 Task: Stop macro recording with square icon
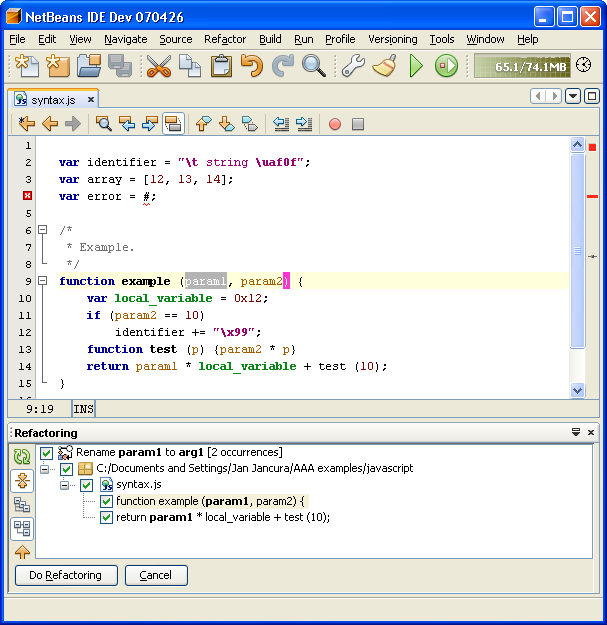(358, 124)
